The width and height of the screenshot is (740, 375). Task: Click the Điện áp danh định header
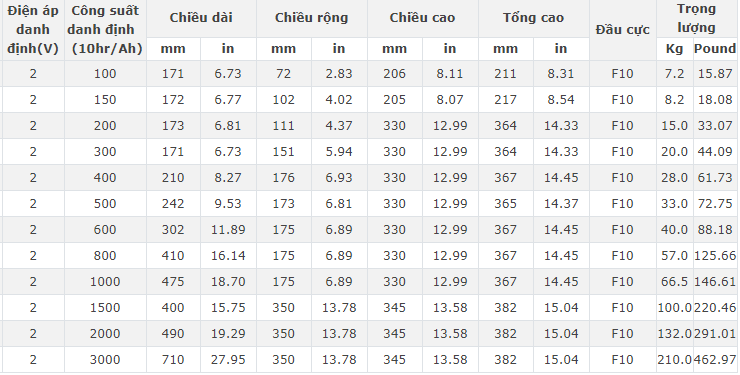coord(33,30)
